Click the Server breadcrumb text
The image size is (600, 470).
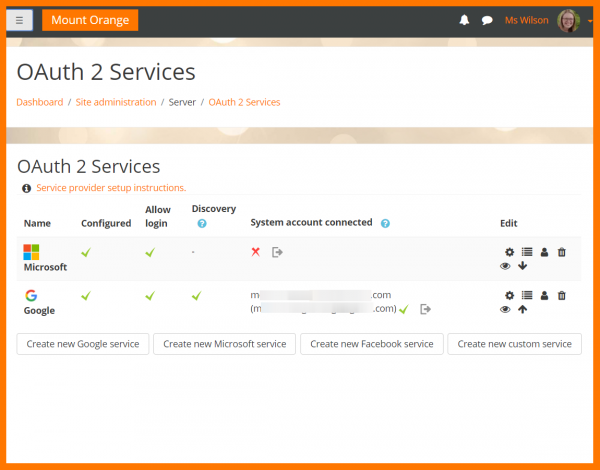[182, 102]
